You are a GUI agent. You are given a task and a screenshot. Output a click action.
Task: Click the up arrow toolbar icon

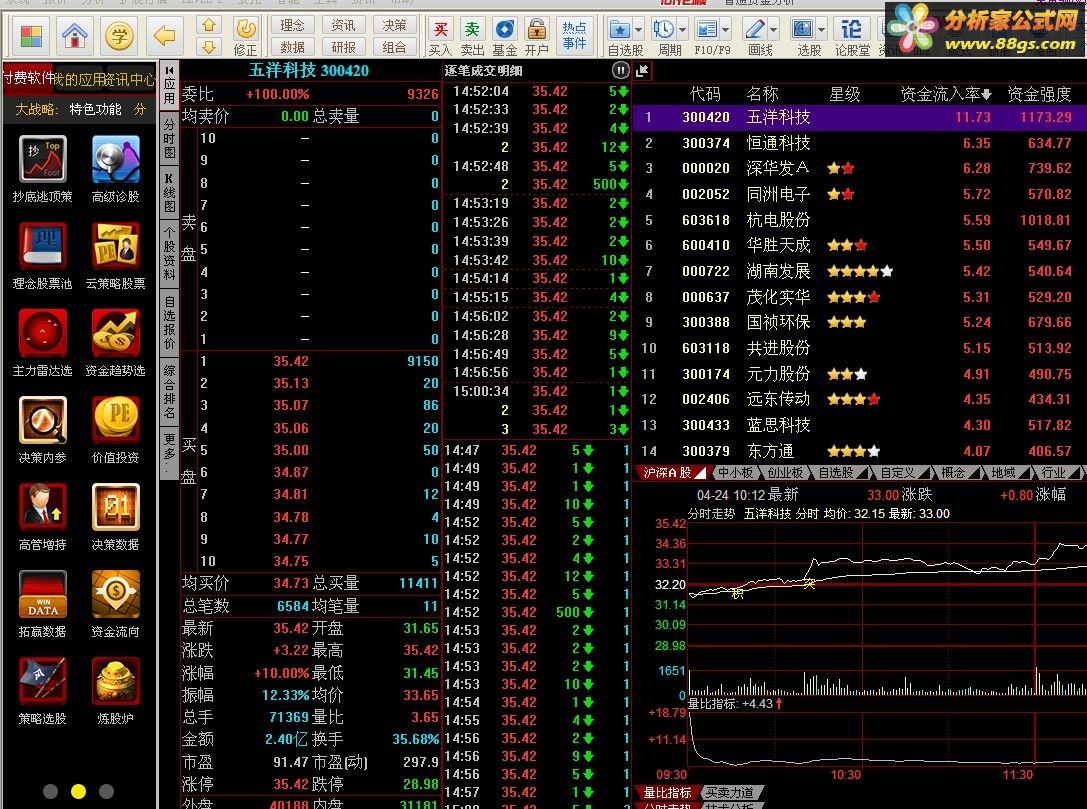(x=209, y=26)
